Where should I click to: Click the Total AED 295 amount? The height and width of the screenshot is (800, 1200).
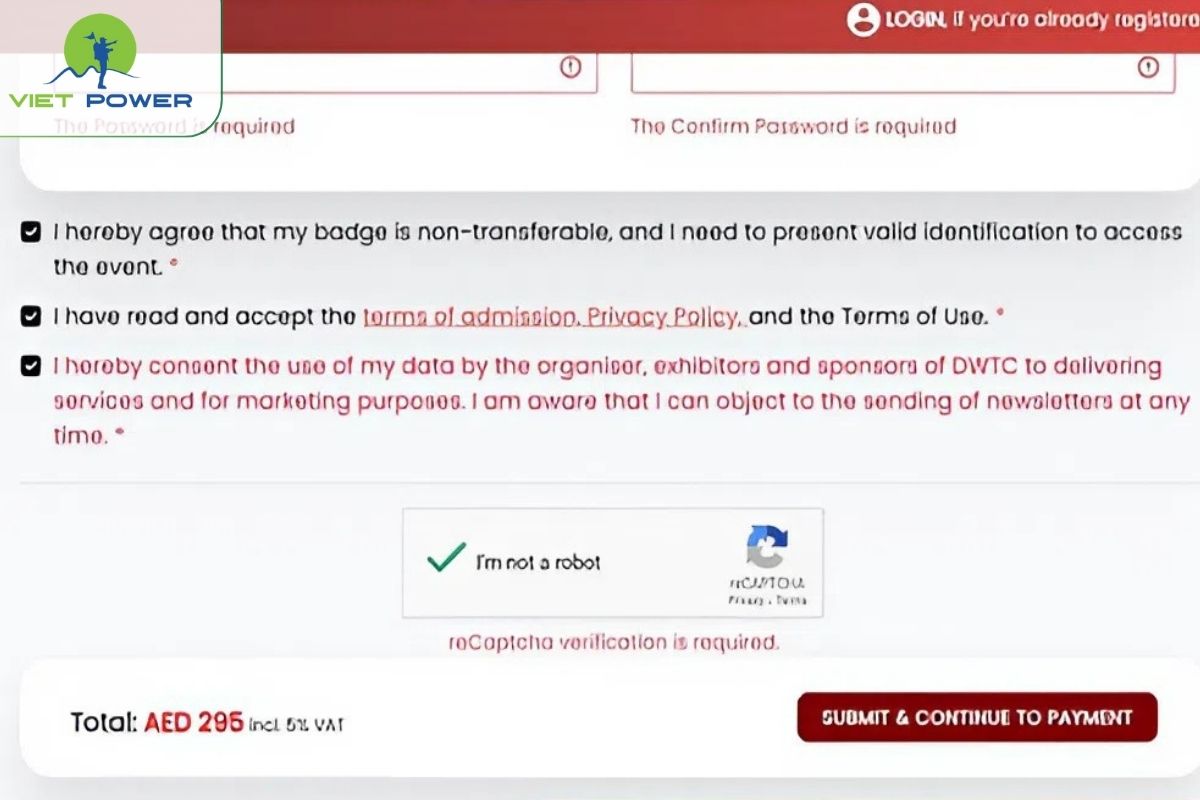tap(193, 722)
